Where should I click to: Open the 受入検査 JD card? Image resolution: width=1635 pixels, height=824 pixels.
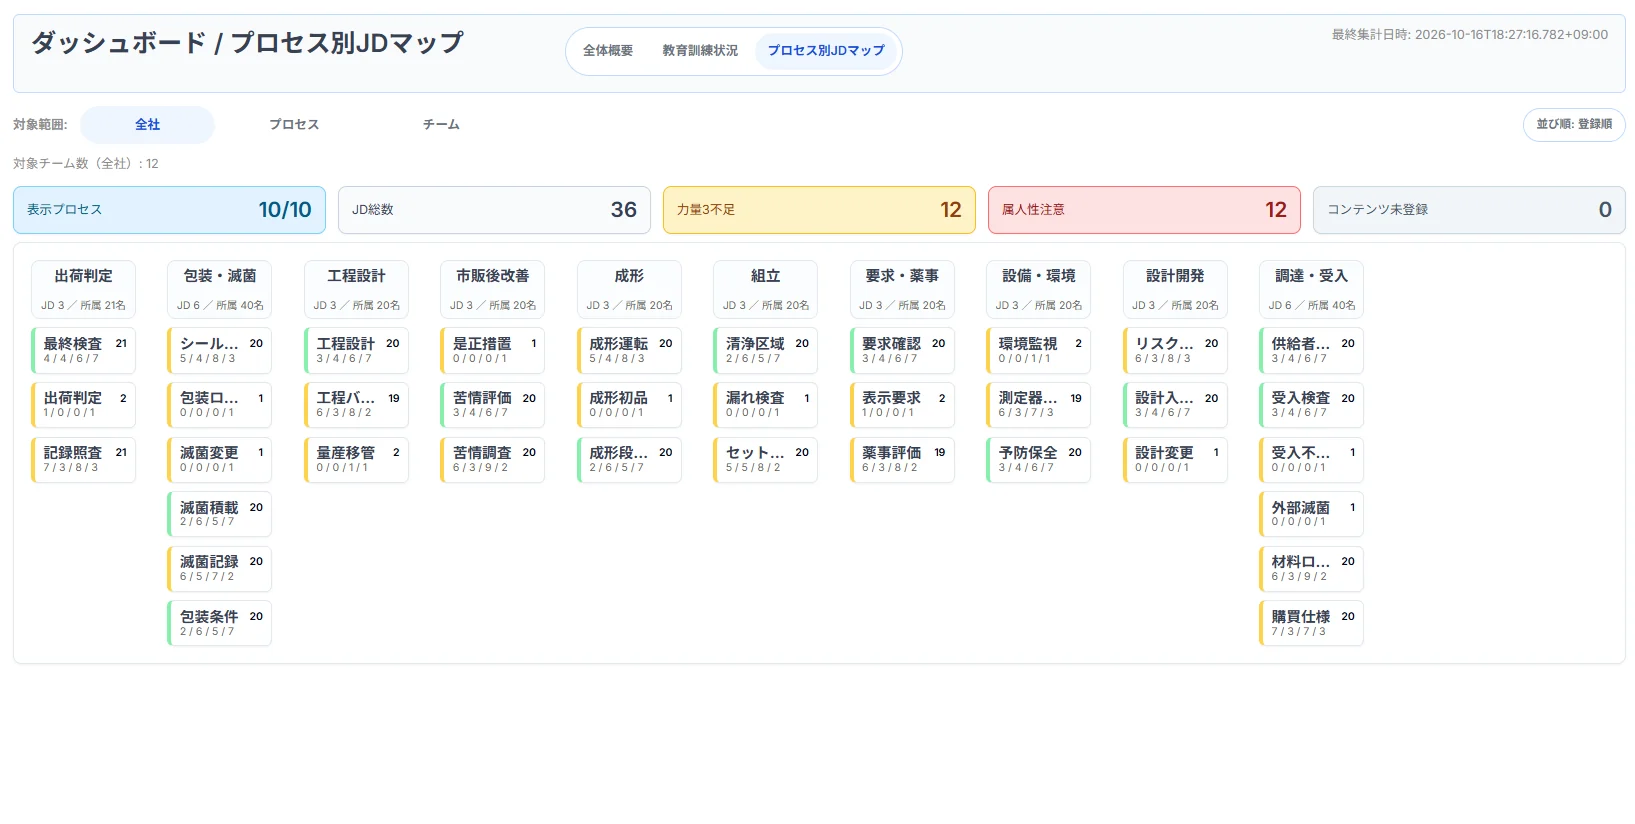coord(1311,405)
